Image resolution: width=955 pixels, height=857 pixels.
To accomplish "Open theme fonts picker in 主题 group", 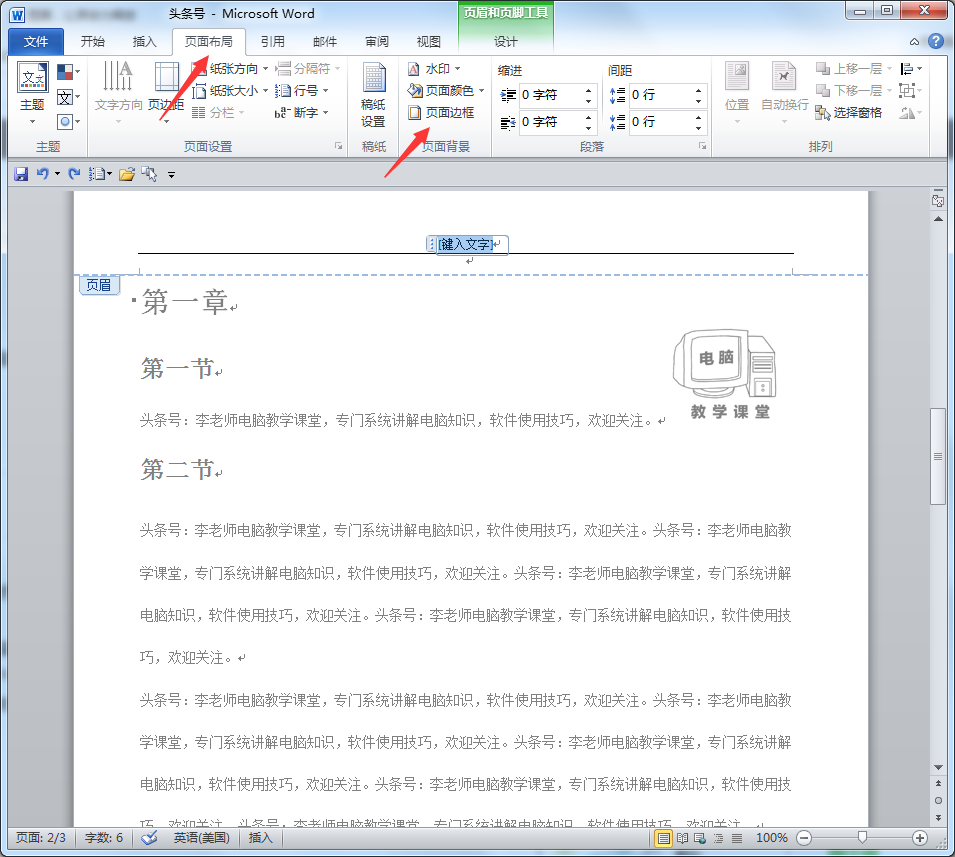I will tap(68, 97).
